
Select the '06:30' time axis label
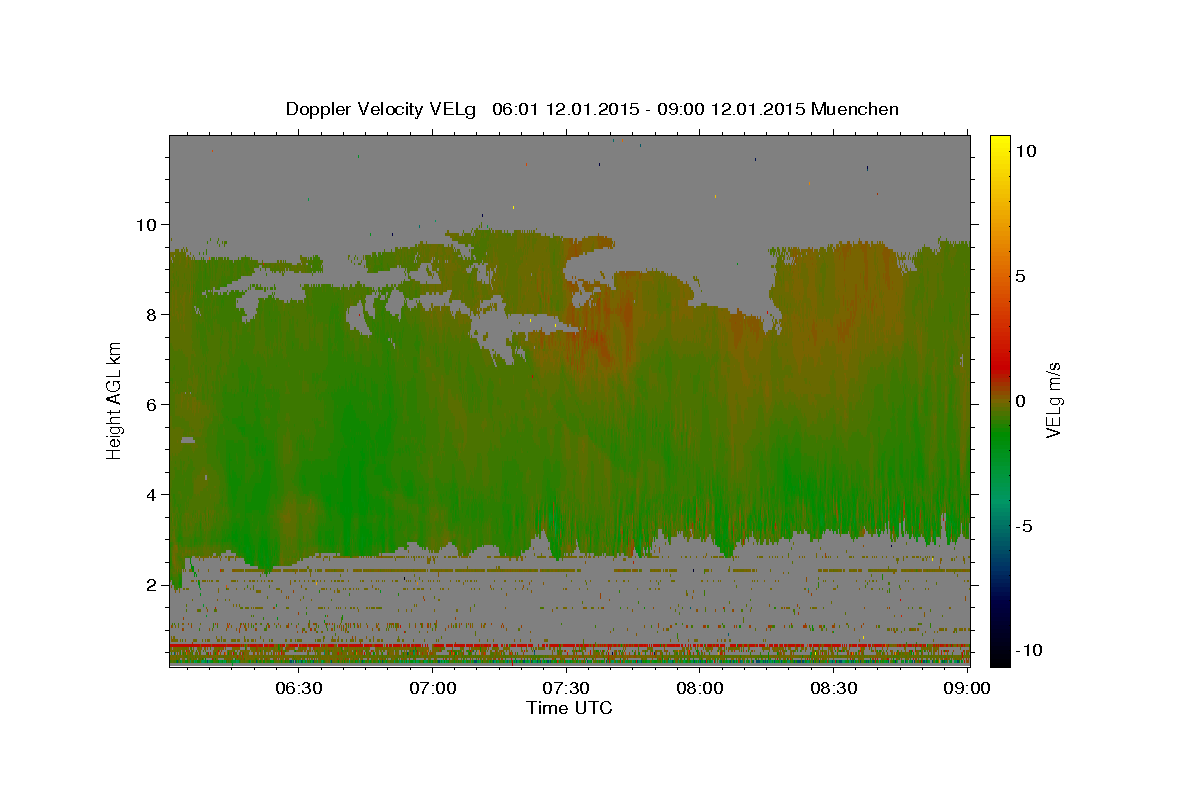(299, 688)
